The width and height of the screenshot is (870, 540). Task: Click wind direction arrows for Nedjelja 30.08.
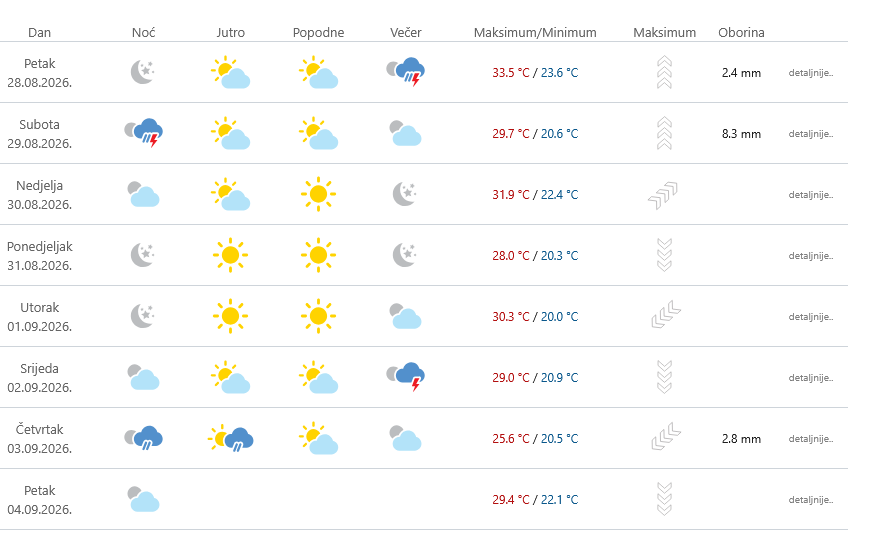pyautogui.click(x=663, y=195)
